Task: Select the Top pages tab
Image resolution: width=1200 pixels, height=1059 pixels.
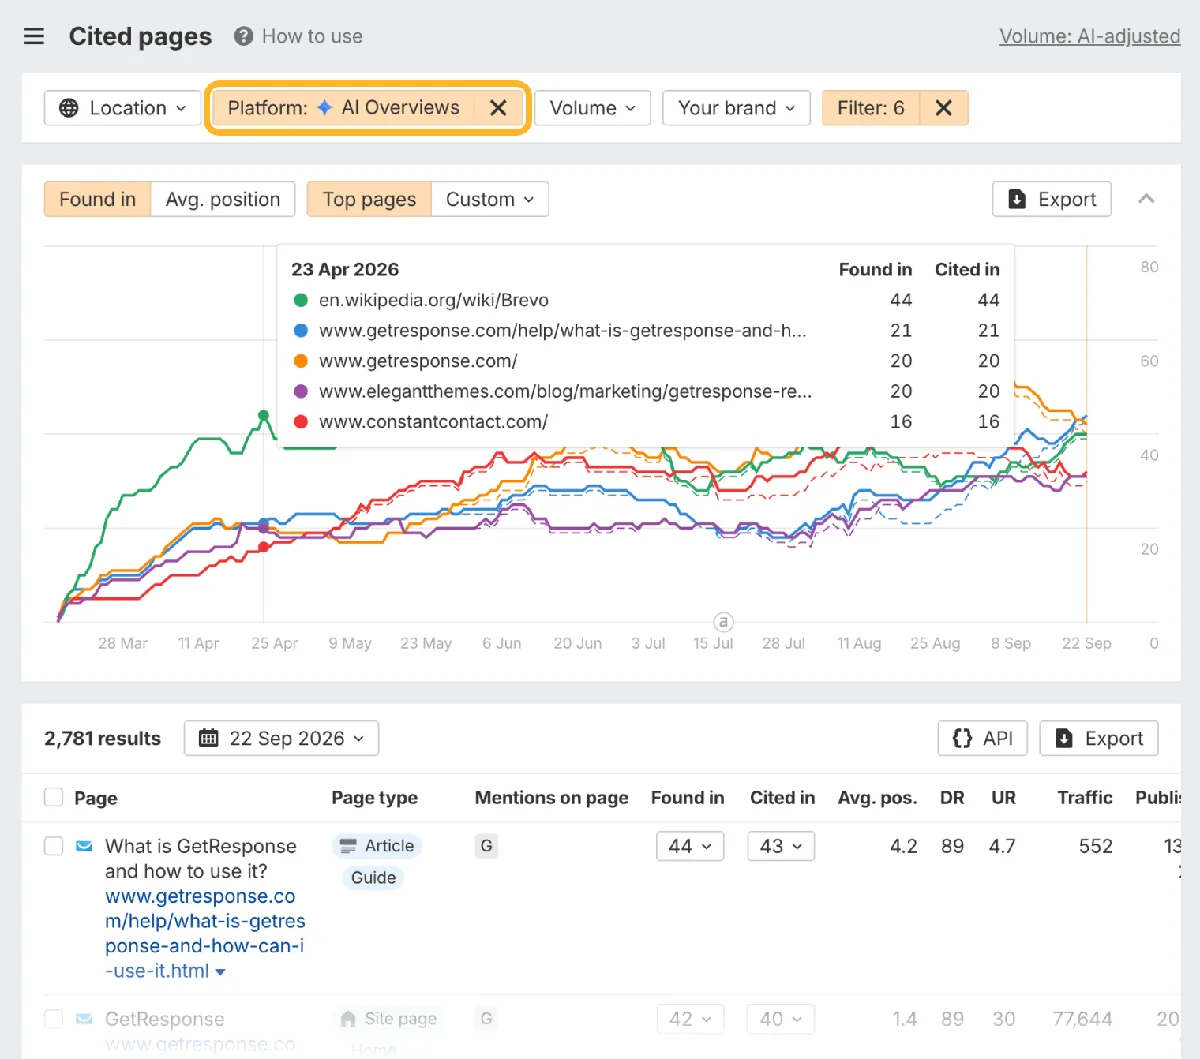Action: coord(369,199)
